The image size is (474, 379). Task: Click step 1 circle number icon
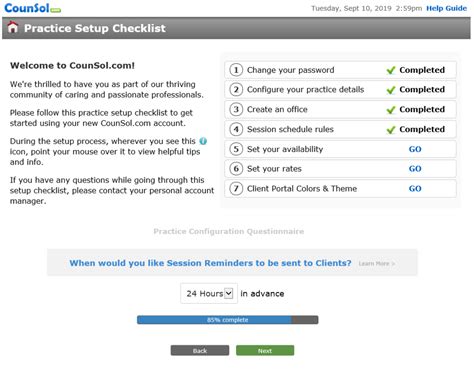point(236,70)
